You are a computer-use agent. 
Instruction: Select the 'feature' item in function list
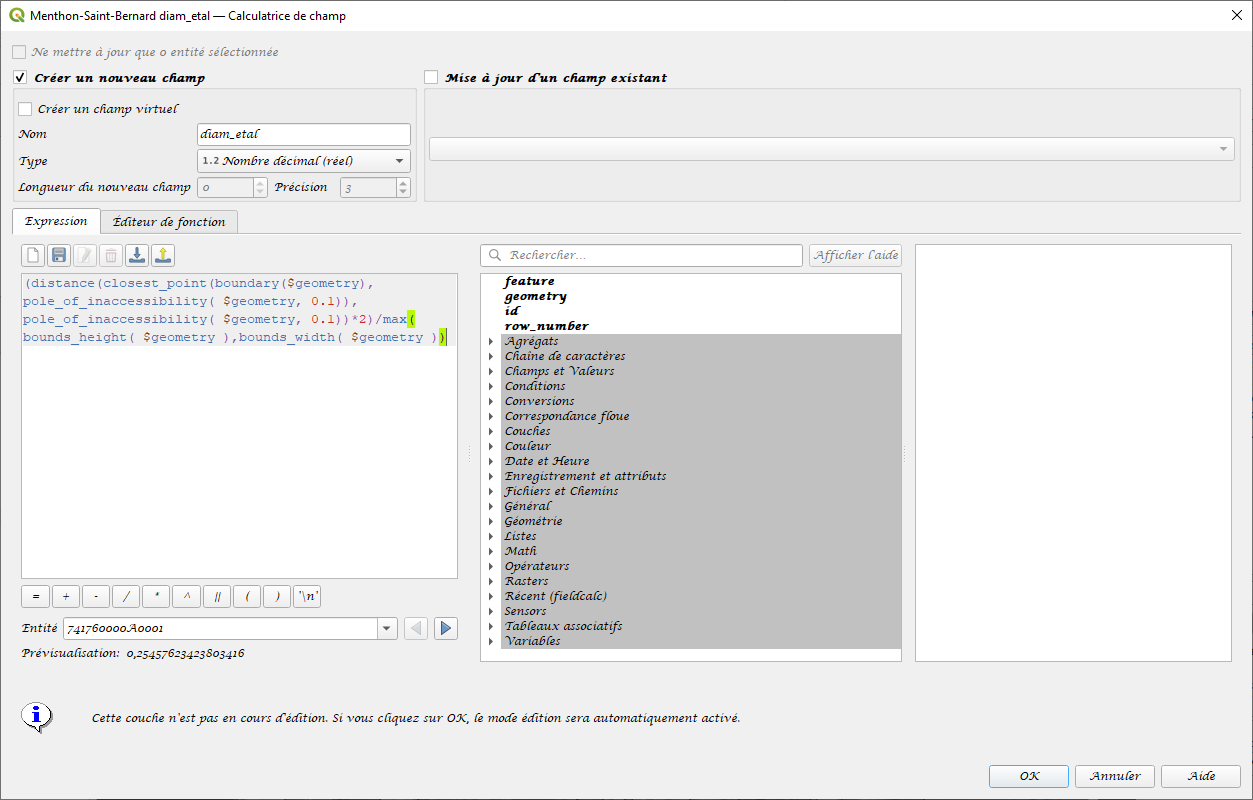coord(529,282)
